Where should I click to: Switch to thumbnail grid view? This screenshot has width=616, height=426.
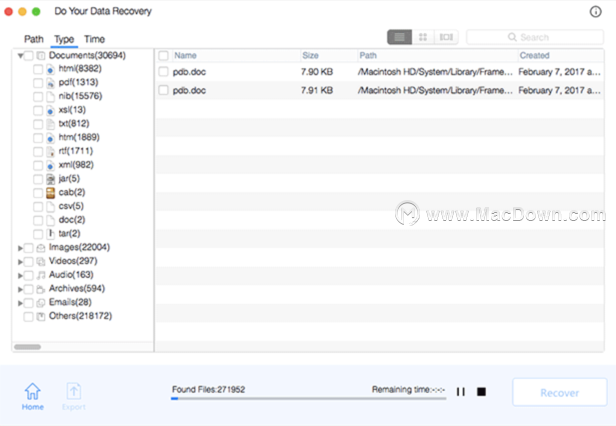point(423,37)
